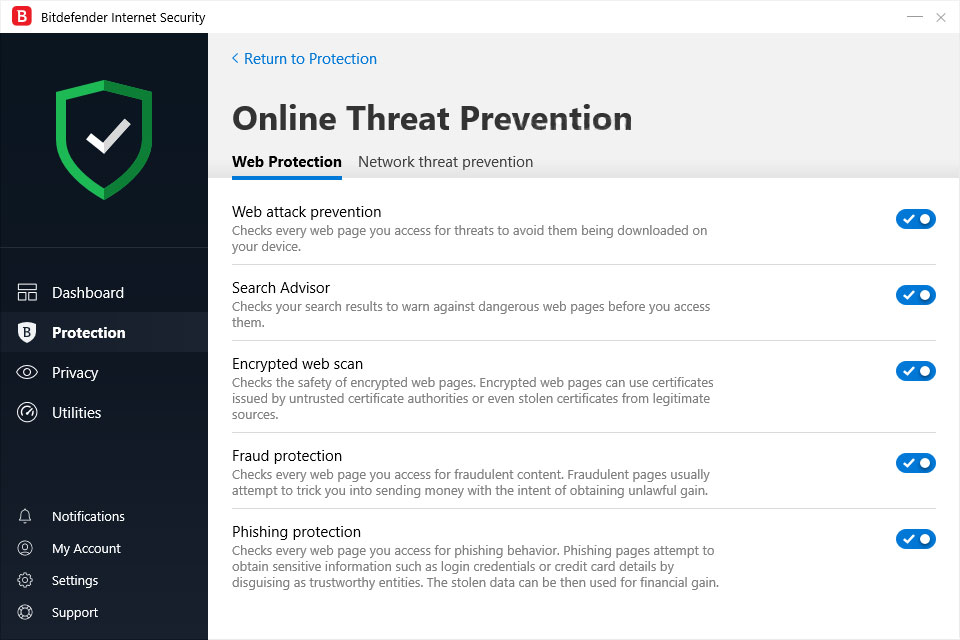Disable the Fraud protection switch
This screenshot has height=640, width=960.
coord(915,463)
